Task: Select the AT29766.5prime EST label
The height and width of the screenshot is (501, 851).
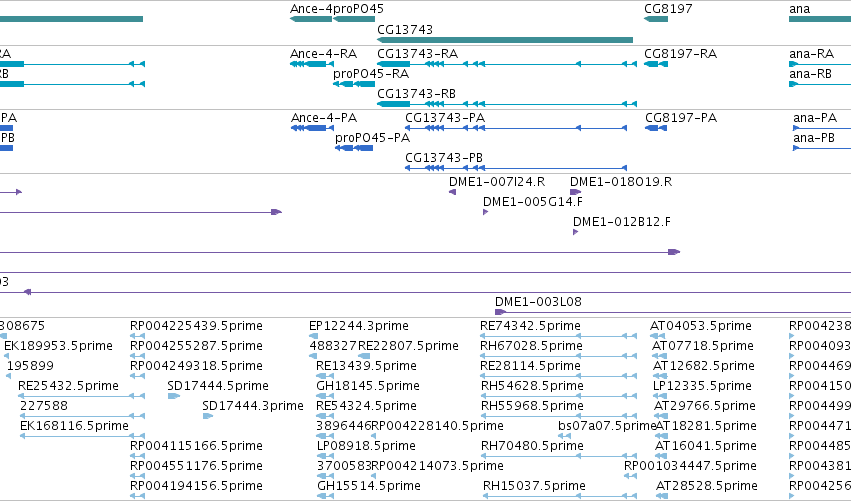Action: (x=704, y=406)
